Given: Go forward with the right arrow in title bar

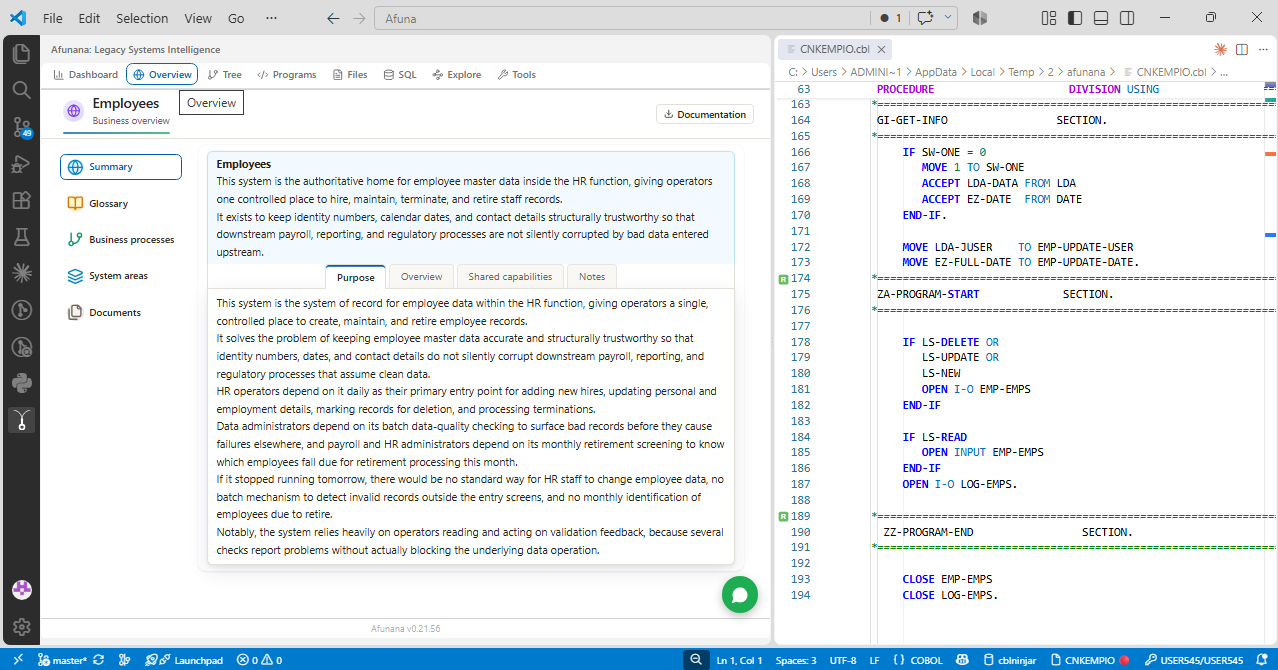Looking at the screenshot, I should (359, 18).
